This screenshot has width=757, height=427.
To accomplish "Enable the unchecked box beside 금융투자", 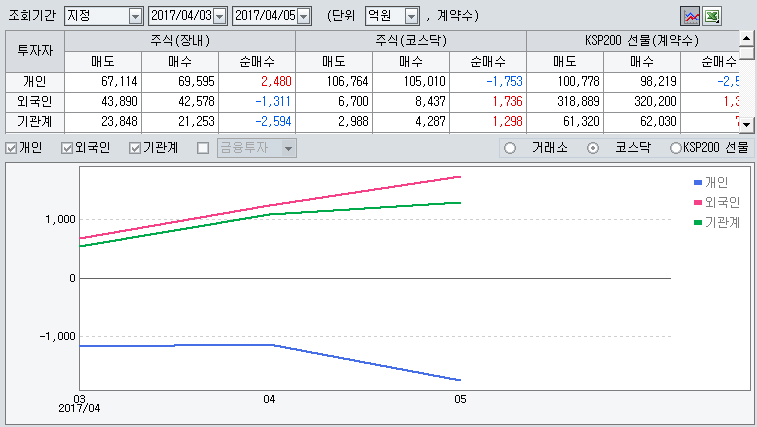I will 203,148.
